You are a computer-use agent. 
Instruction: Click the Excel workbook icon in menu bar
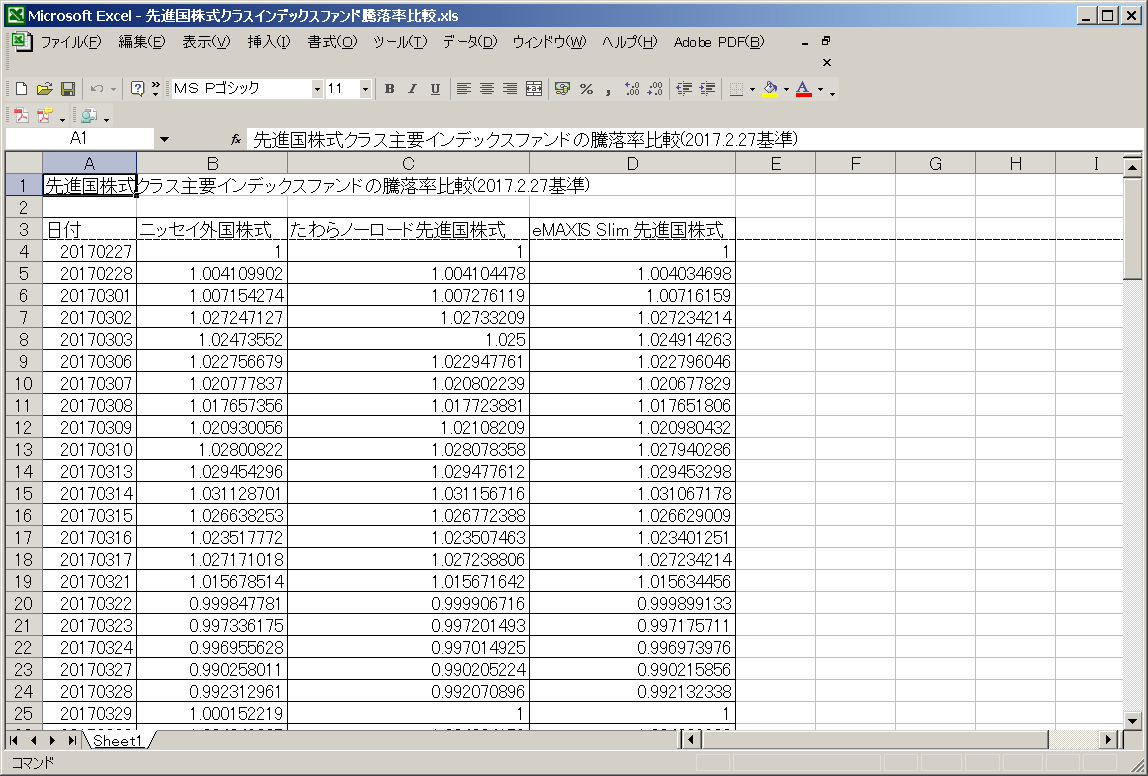[x=22, y=42]
